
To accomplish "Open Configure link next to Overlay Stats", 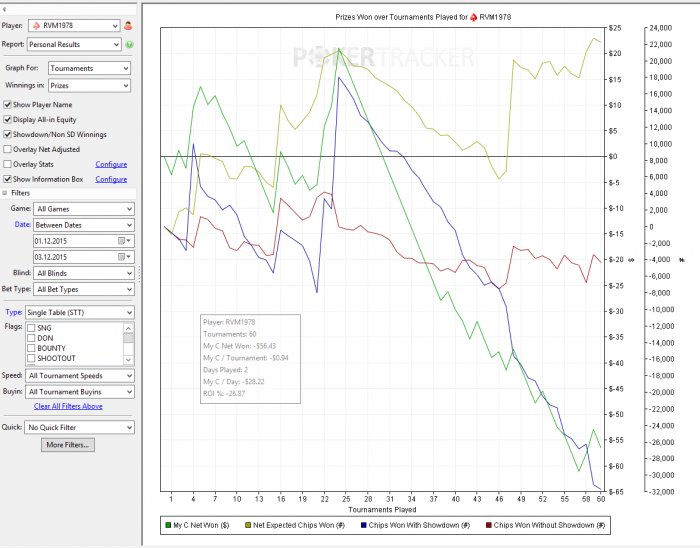I will 110,164.
